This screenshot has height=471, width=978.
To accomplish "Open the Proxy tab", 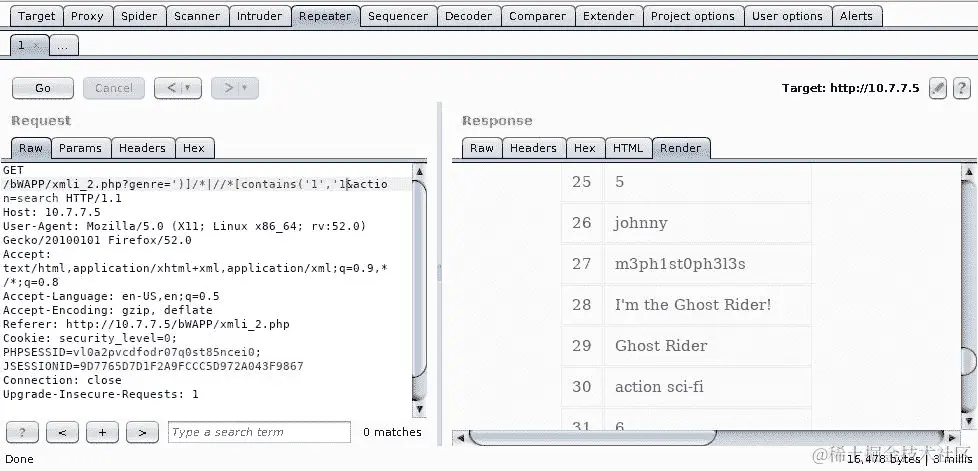I will [x=87, y=16].
